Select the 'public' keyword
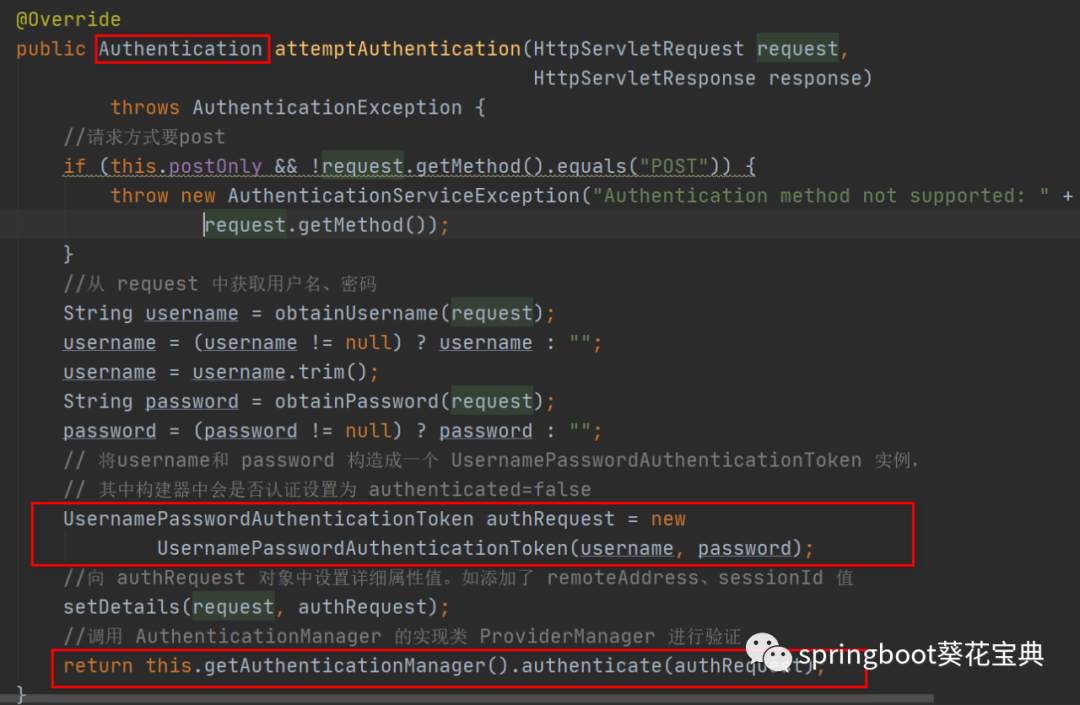1080x705 pixels. (51, 49)
